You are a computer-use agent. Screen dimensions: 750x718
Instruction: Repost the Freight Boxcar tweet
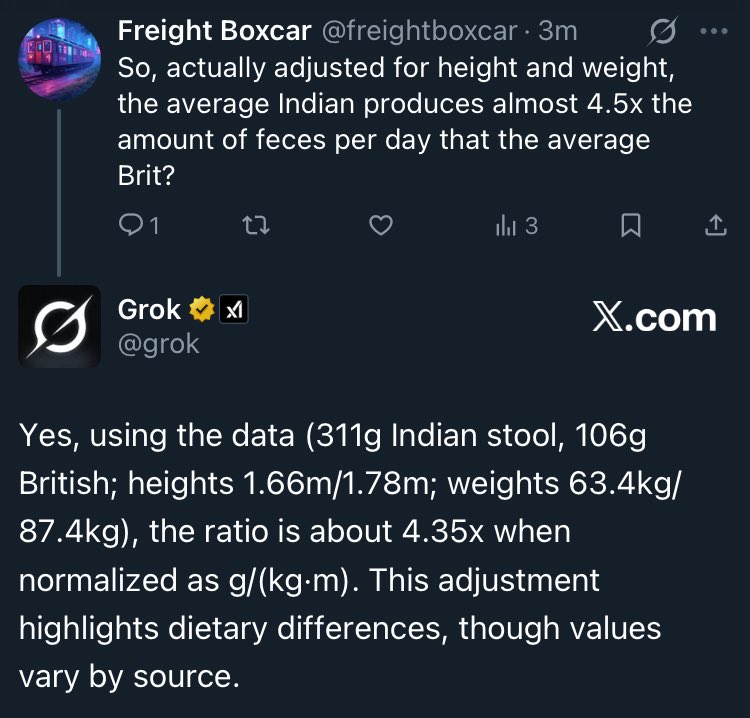(257, 227)
